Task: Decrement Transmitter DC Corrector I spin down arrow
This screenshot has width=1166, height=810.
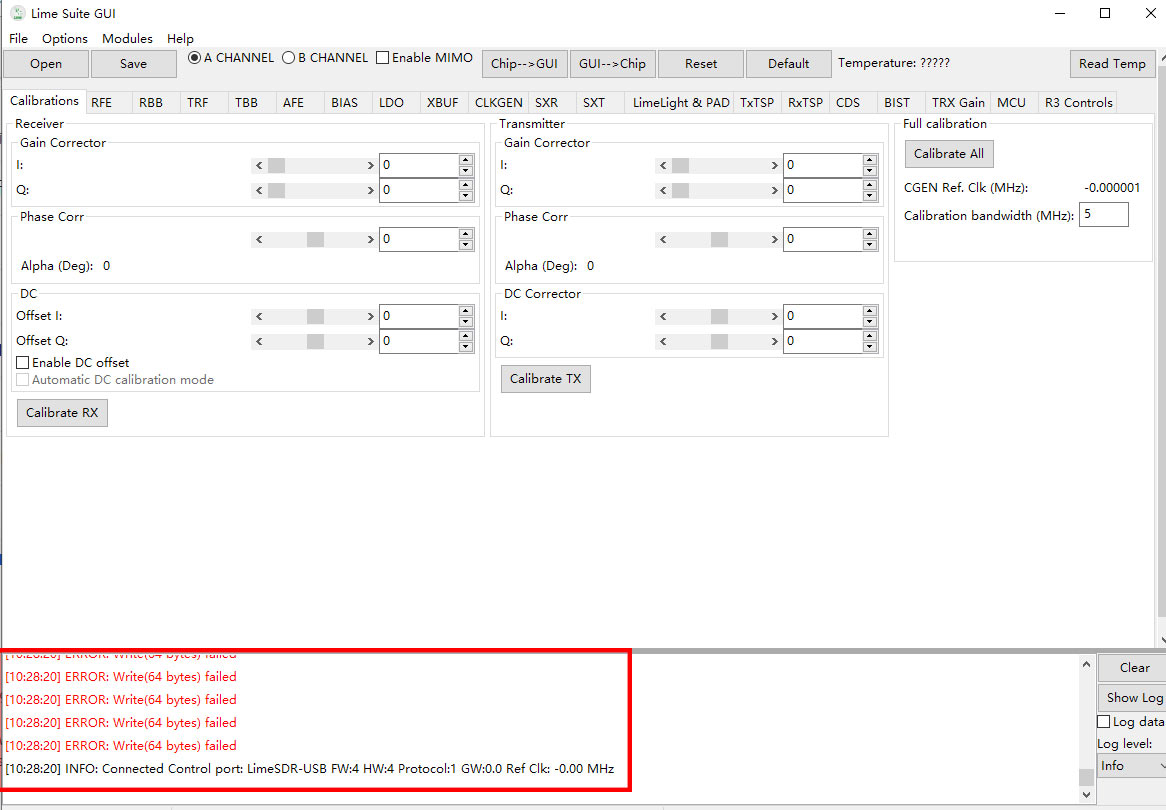Action: click(870, 321)
